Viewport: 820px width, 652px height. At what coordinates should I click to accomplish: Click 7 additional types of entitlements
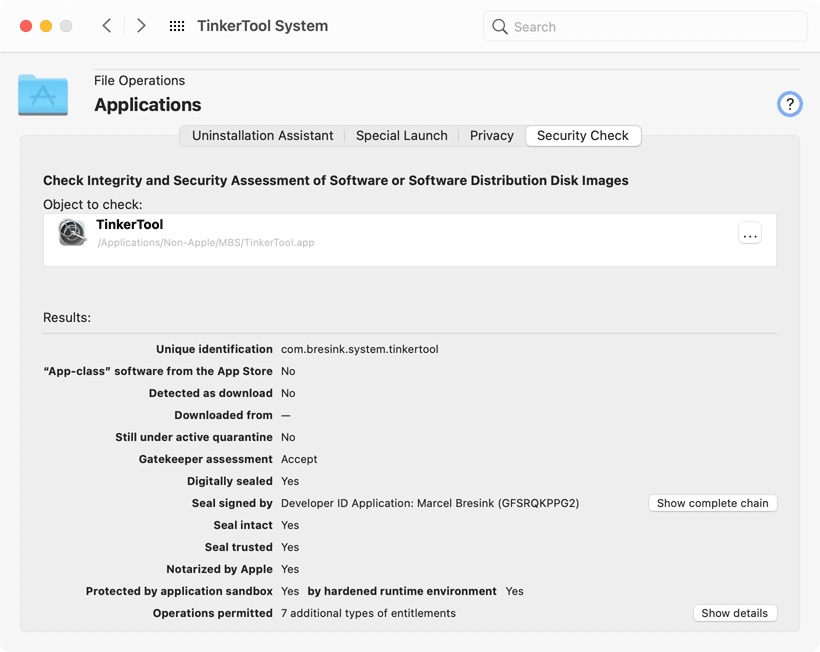[x=368, y=613]
